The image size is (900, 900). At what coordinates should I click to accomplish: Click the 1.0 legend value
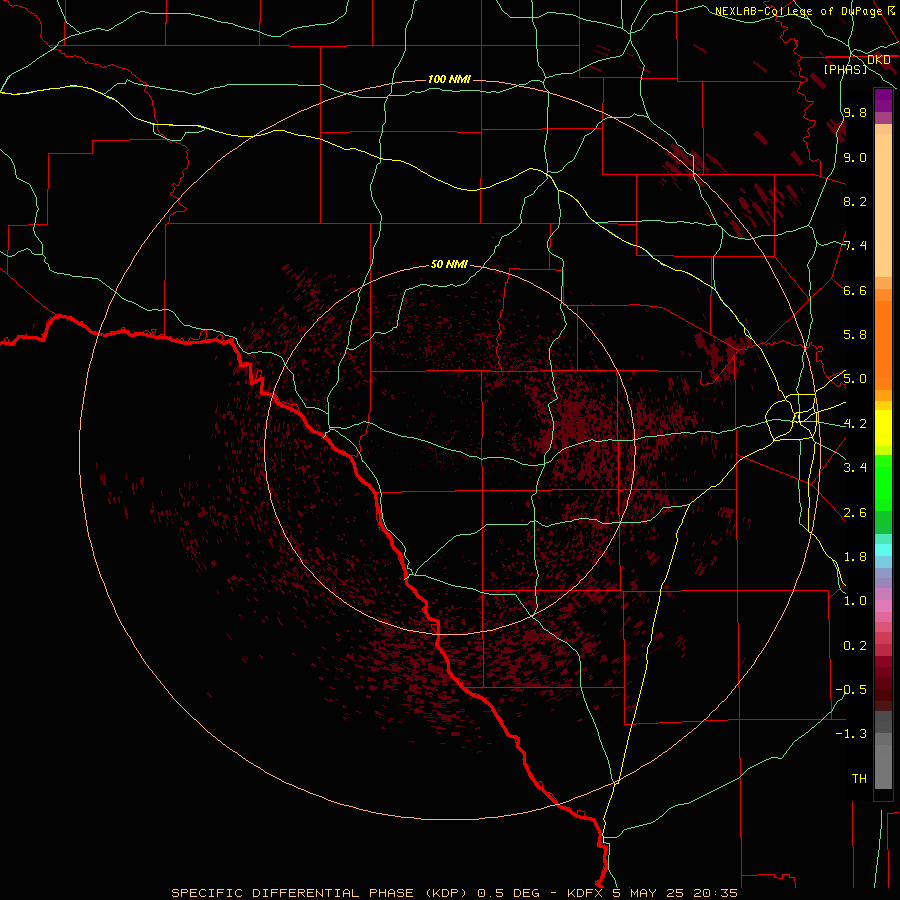pyautogui.click(x=855, y=601)
